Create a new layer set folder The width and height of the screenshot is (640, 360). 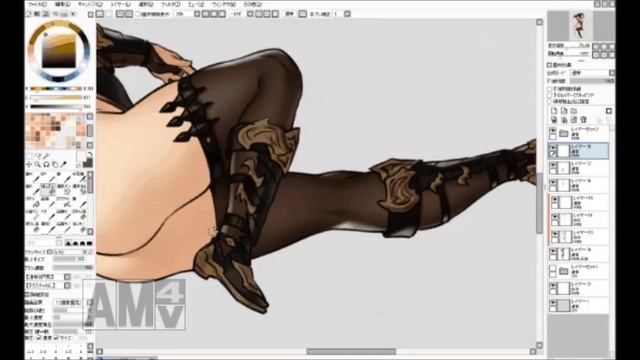pos(573,111)
